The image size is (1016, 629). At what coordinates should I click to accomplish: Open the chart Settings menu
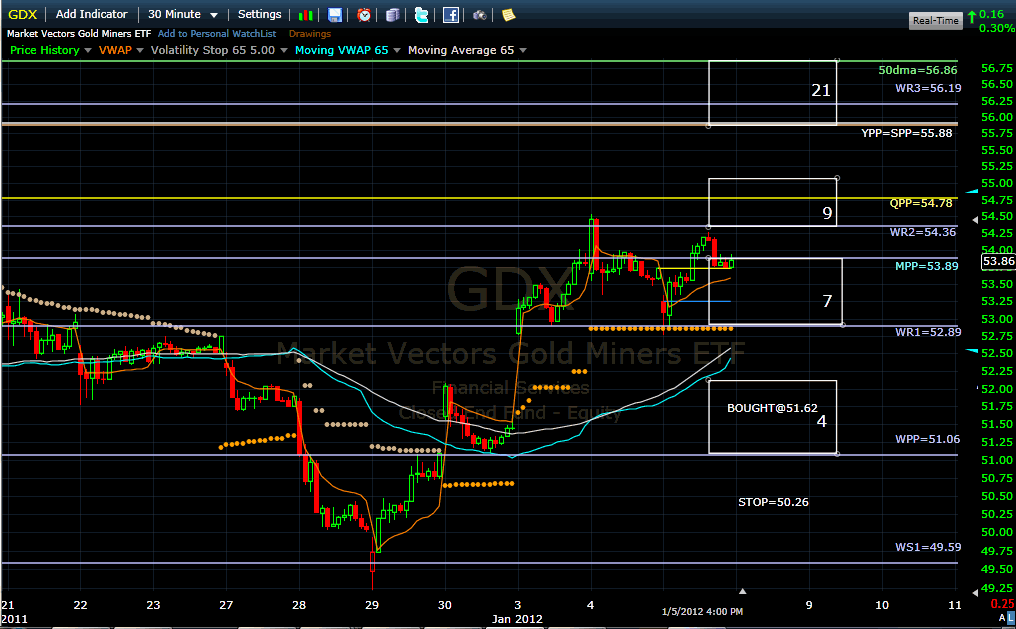coord(259,14)
